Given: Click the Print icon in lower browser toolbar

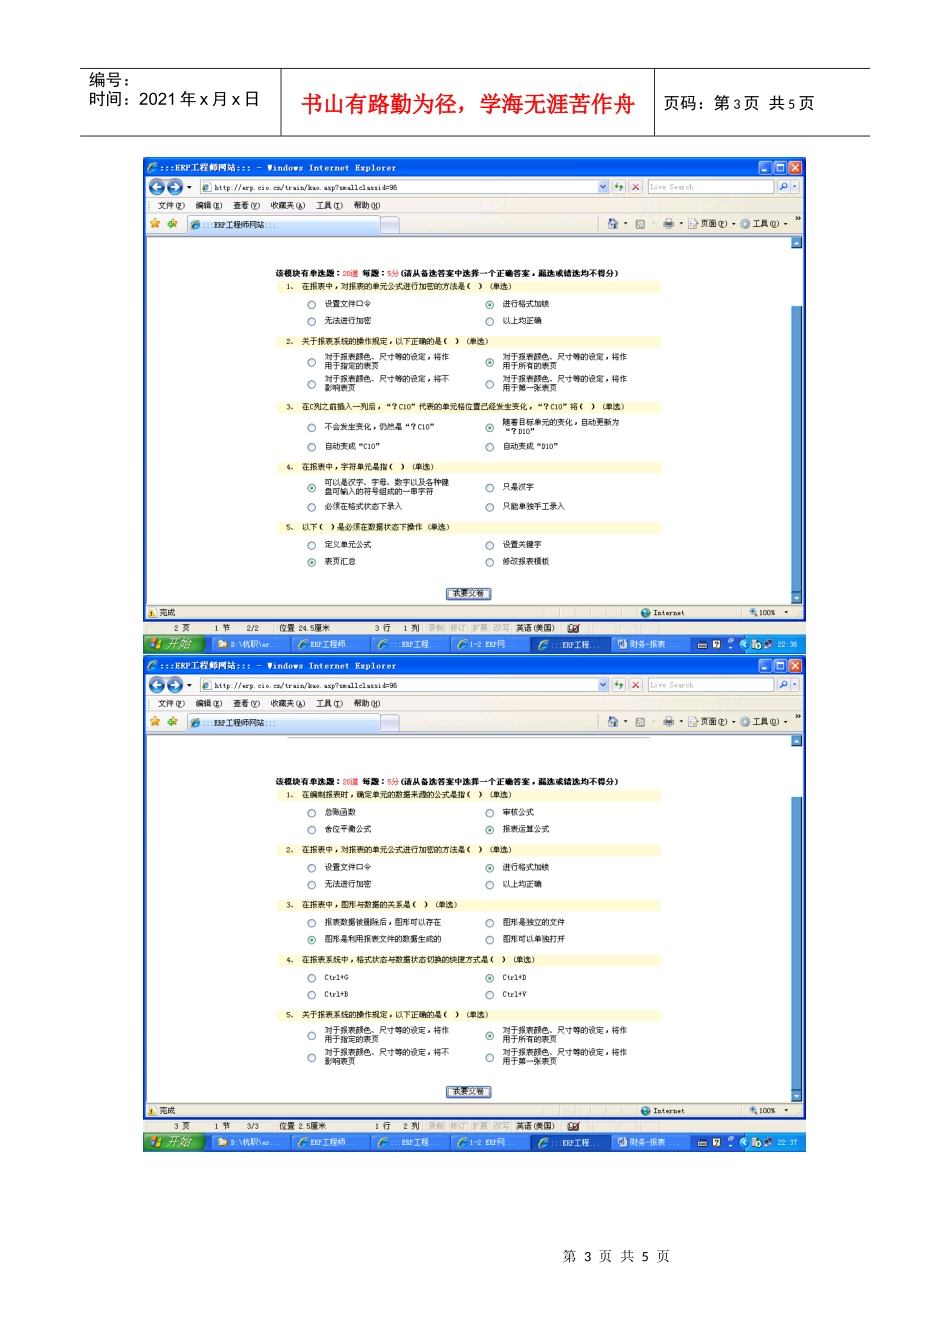Looking at the screenshot, I should pos(668,722).
